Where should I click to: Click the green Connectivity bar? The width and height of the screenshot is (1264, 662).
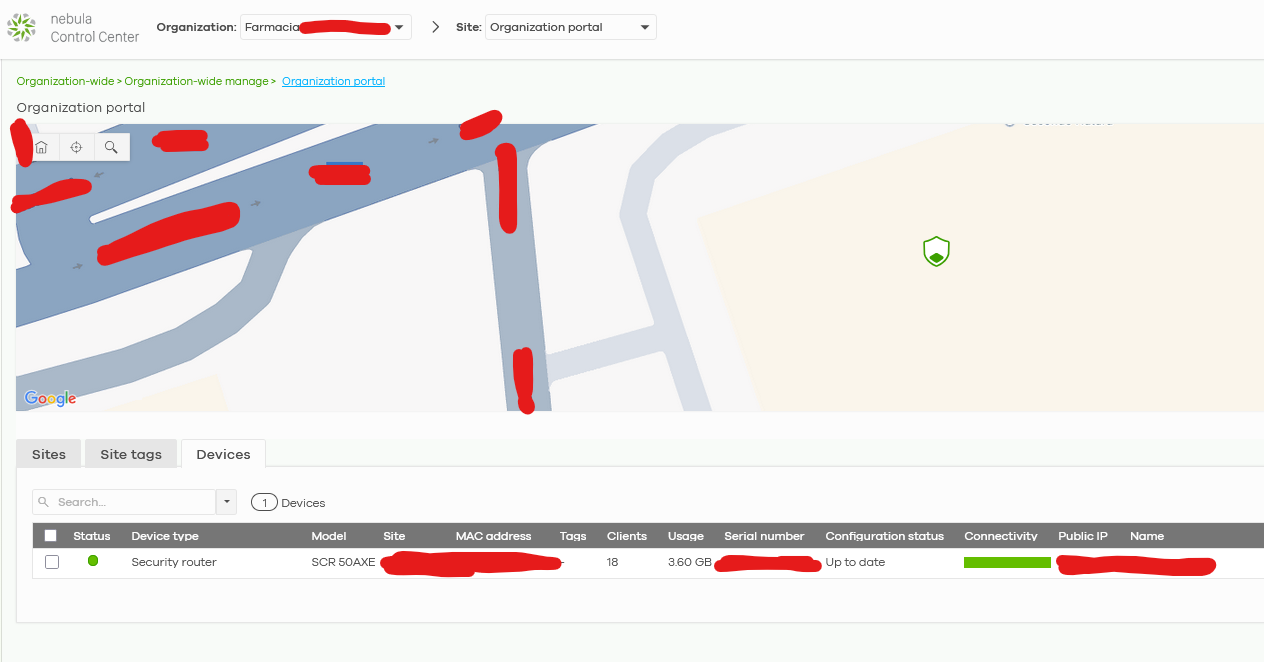click(1007, 562)
